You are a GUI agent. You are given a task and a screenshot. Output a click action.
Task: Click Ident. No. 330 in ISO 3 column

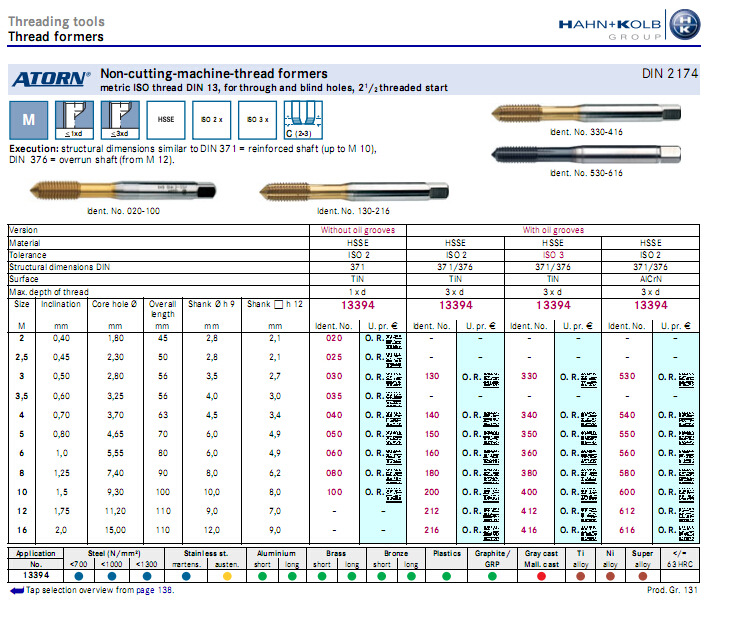click(x=529, y=376)
